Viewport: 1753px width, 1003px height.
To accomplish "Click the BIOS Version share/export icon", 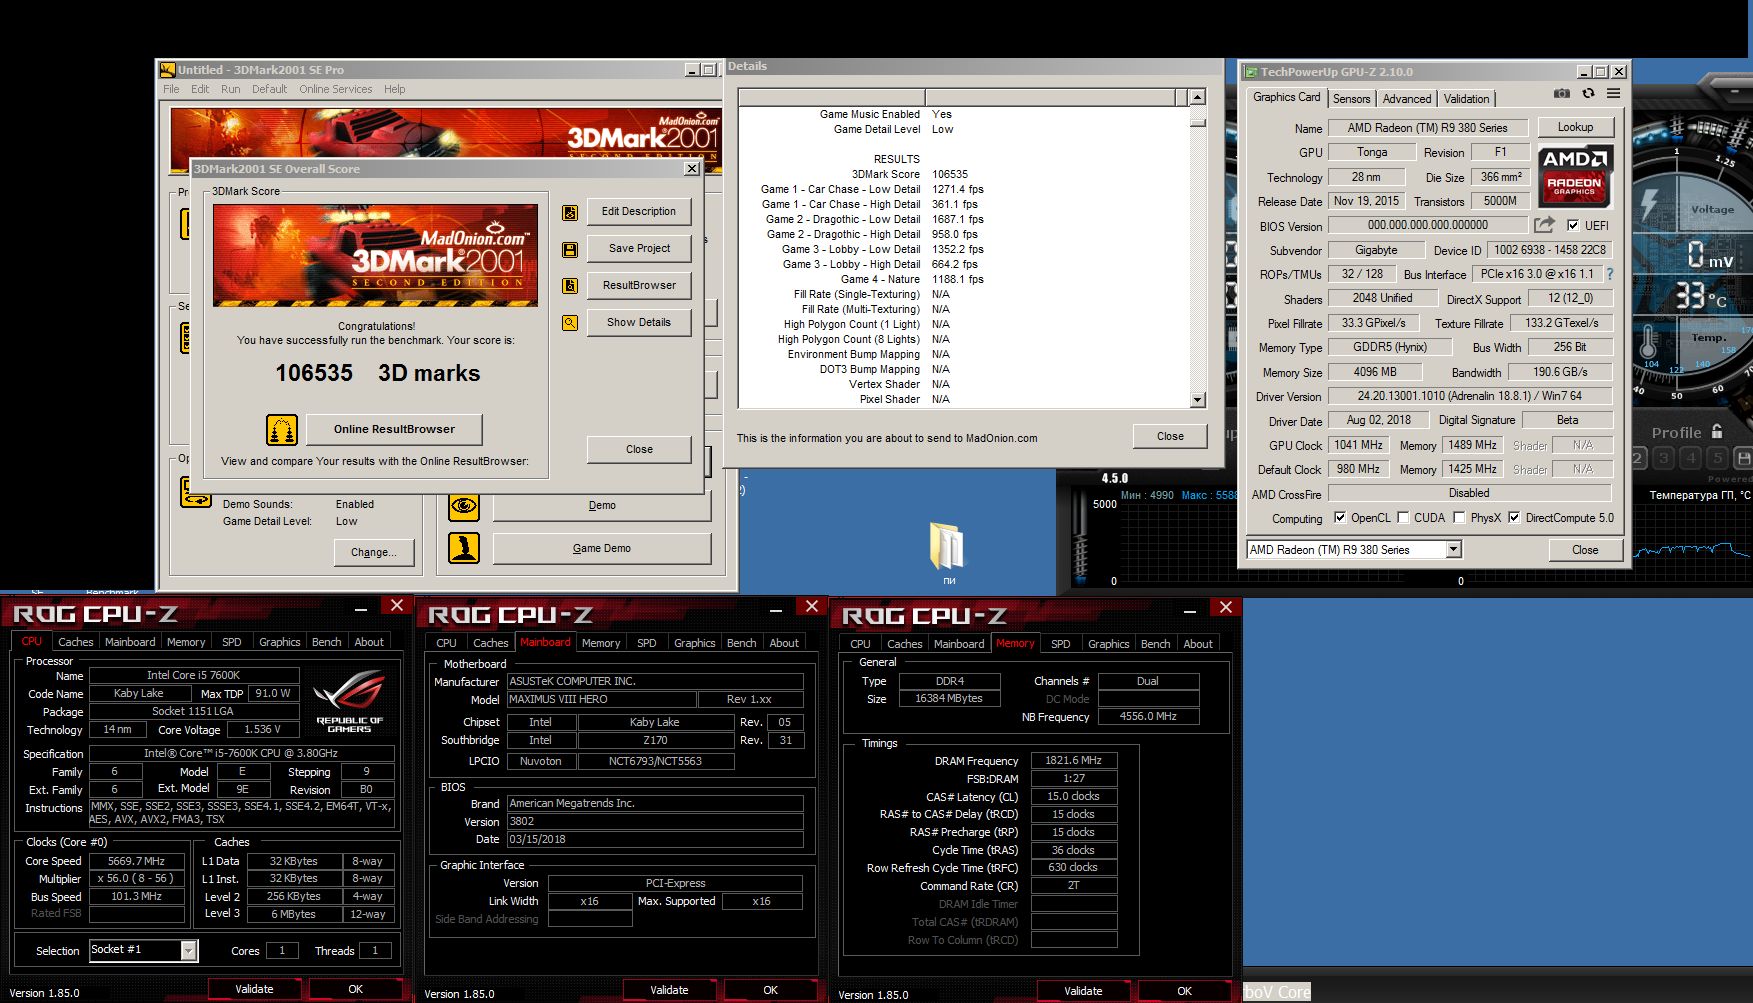I will point(1544,225).
